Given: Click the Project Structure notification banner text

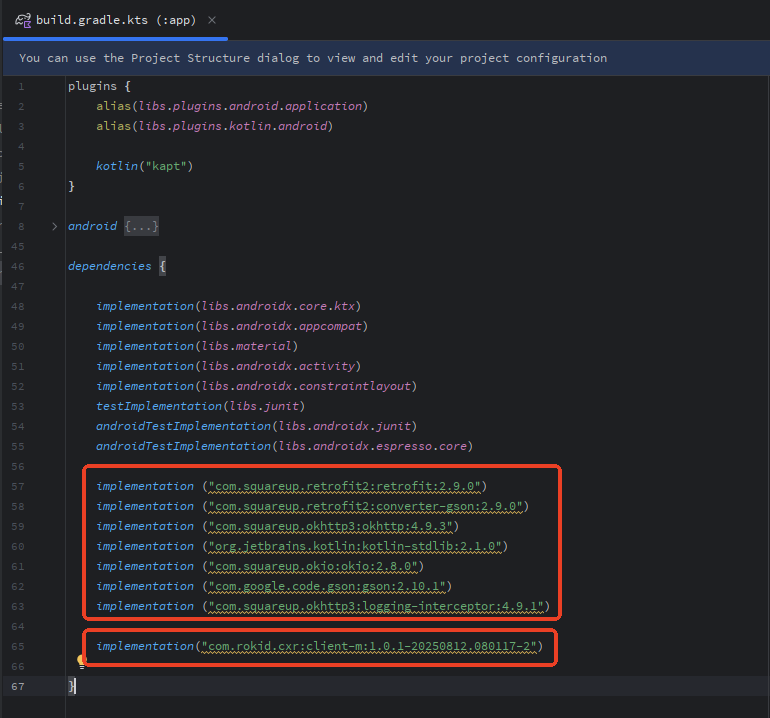Looking at the screenshot, I should (x=313, y=58).
